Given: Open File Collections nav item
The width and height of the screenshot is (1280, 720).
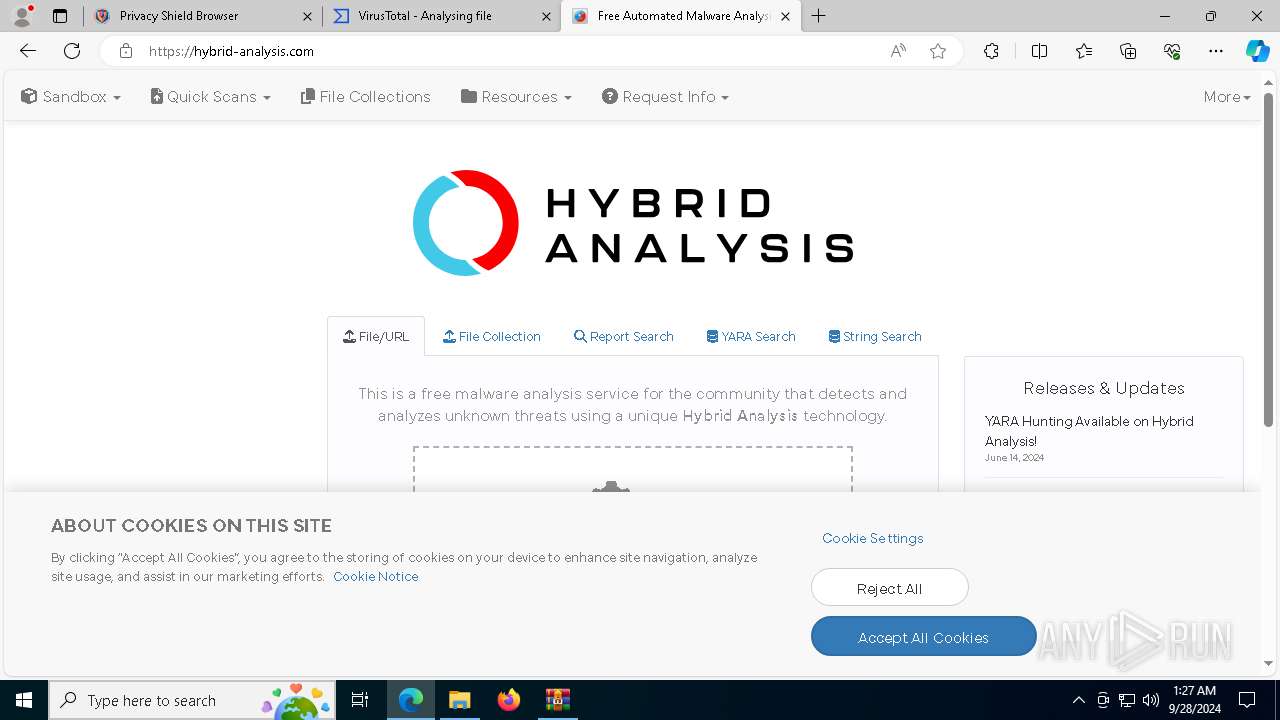Looking at the screenshot, I should click(366, 97).
